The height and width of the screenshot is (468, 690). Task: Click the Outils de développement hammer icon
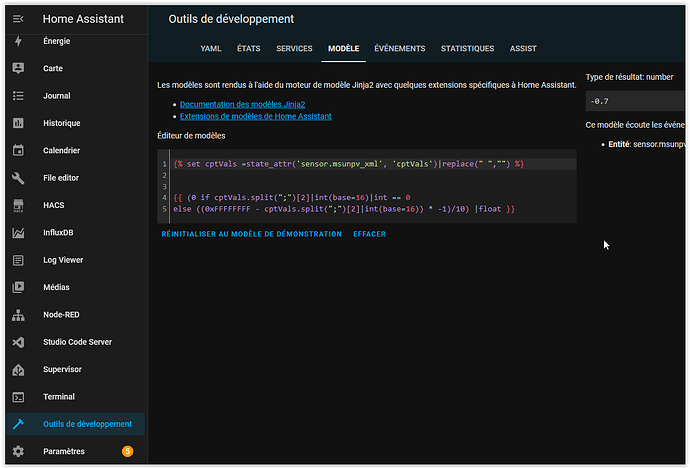pyautogui.click(x=18, y=424)
